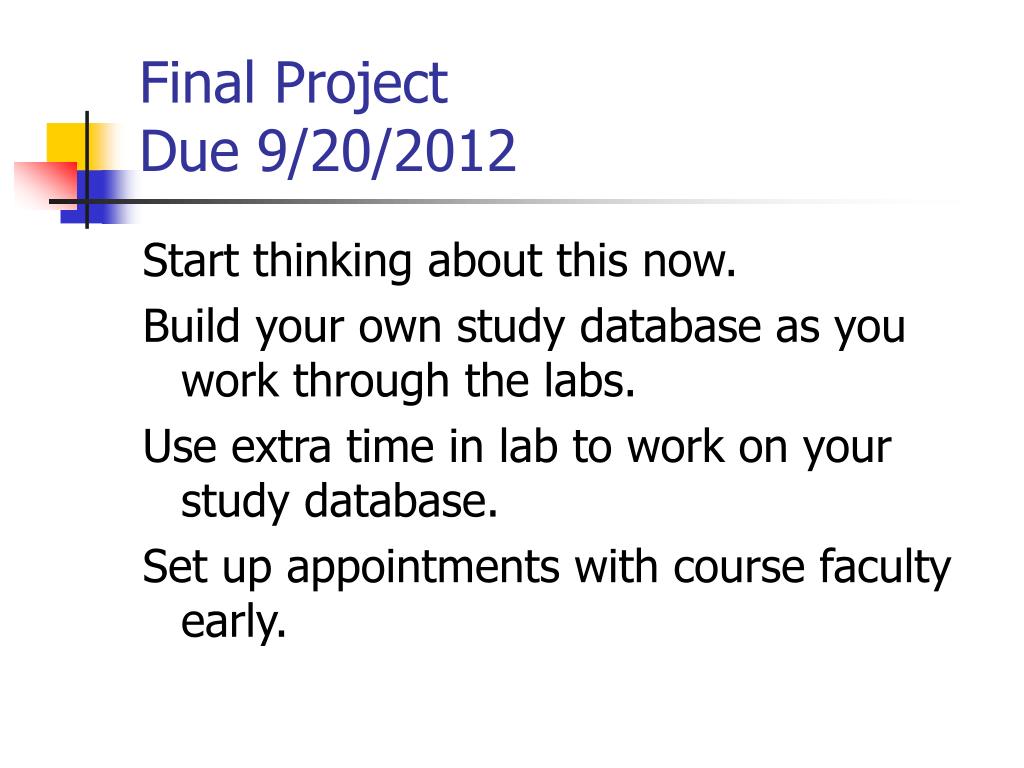Select the word "early." at the bottom
Viewport: 1024px width, 768px height.
click(x=234, y=622)
